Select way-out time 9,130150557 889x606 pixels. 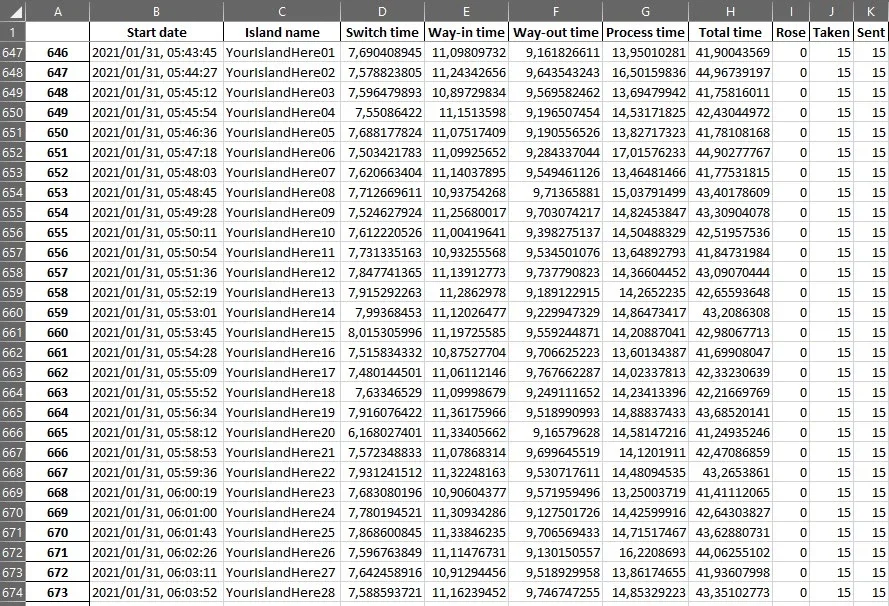pos(555,552)
